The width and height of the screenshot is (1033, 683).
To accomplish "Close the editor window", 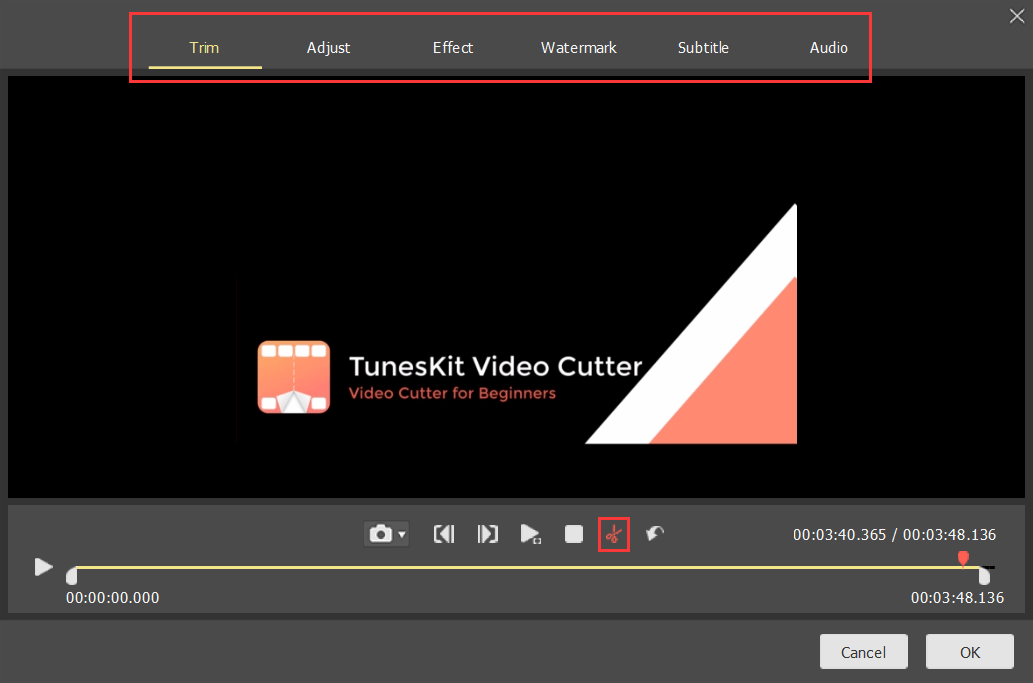I will pos(1017,16).
